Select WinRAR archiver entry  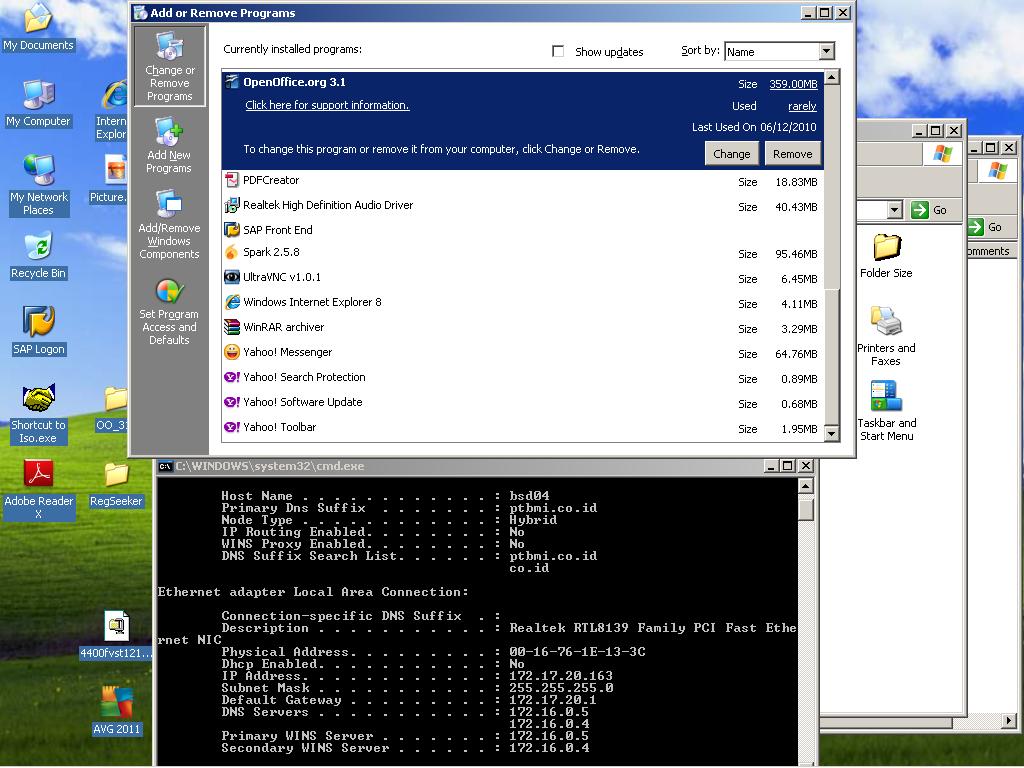pos(283,327)
